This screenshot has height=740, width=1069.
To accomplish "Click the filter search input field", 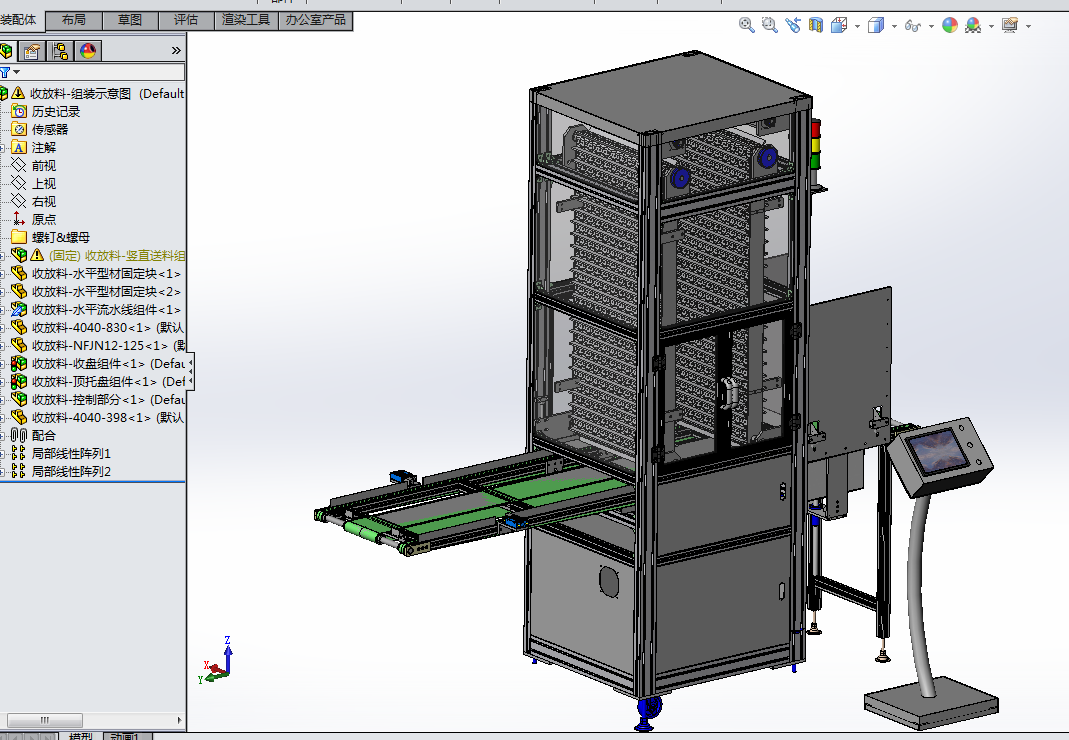I will click(x=103, y=72).
